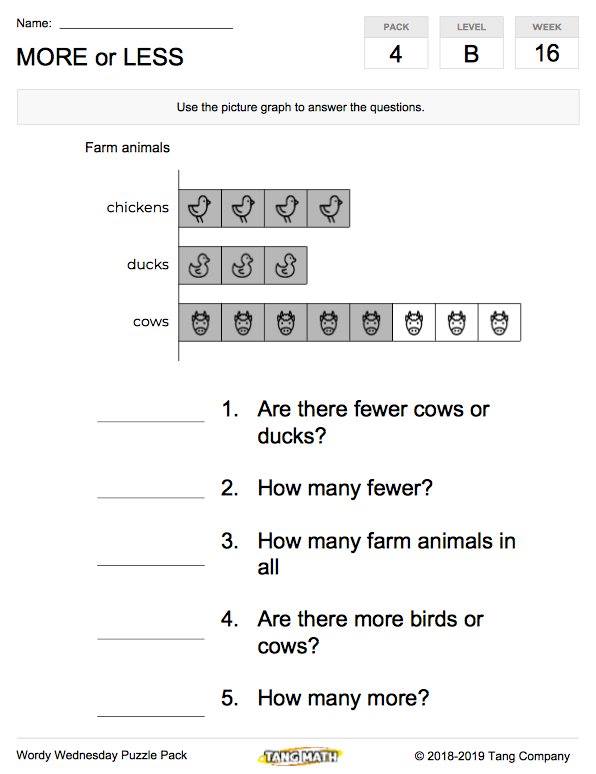Click the PACK 4 box
The height and width of the screenshot is (774, 596).
click(x=396, y=42)
